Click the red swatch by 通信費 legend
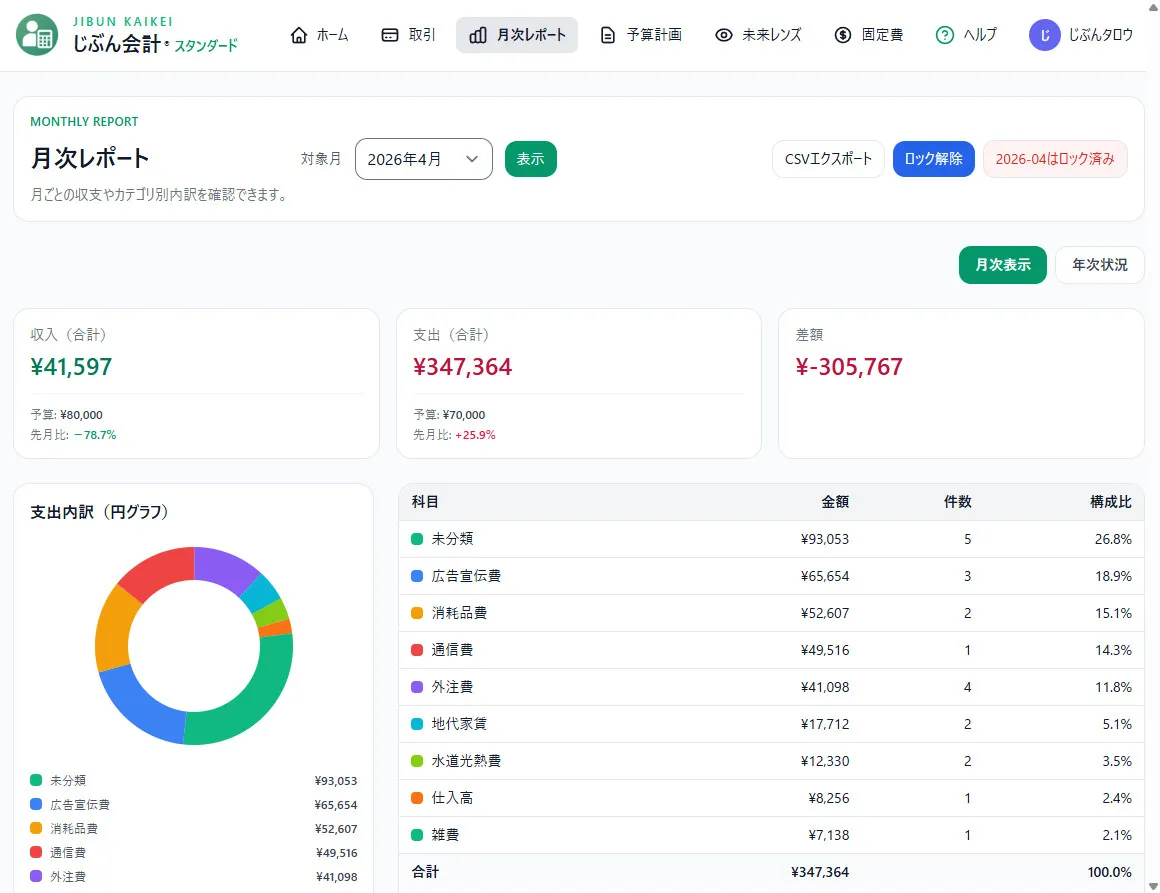The height and width of the screenshot is (893, 1160). tap(36, 852)
